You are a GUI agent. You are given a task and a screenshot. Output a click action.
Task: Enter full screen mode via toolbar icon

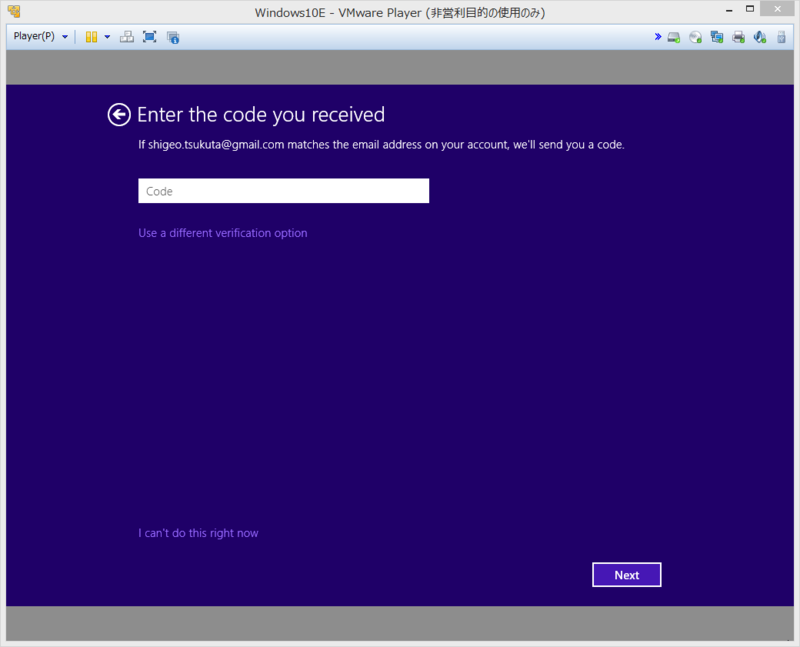[149, 37]
